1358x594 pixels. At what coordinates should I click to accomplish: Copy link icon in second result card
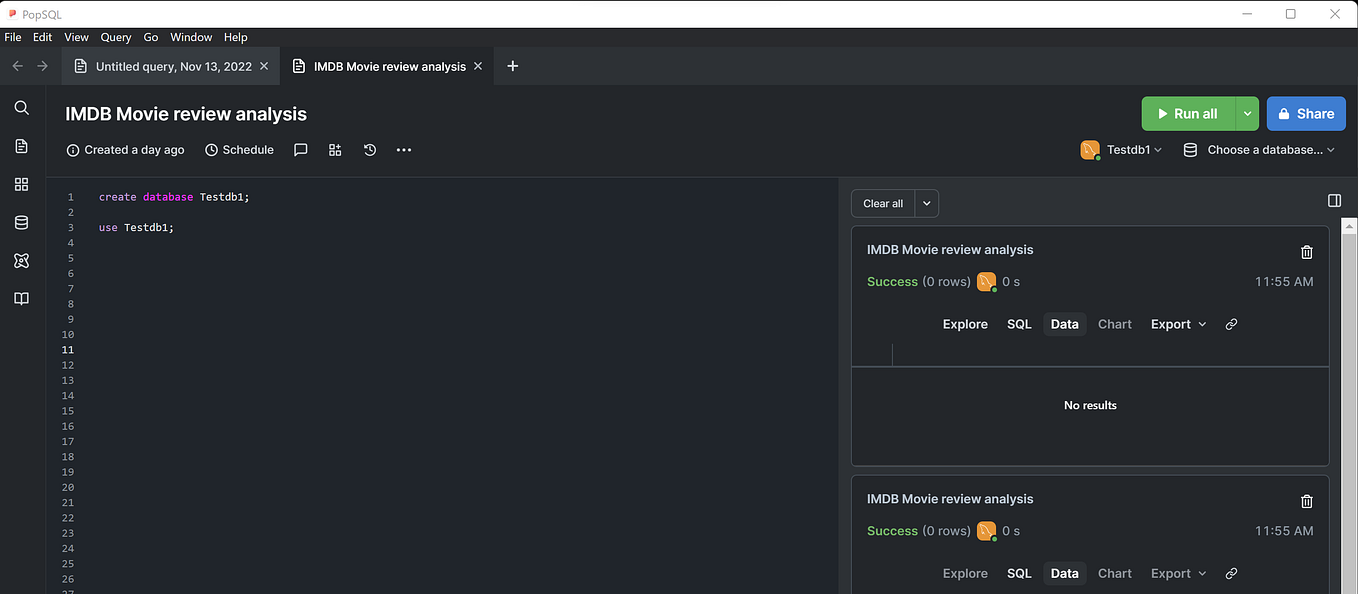tap(1231, 573)
